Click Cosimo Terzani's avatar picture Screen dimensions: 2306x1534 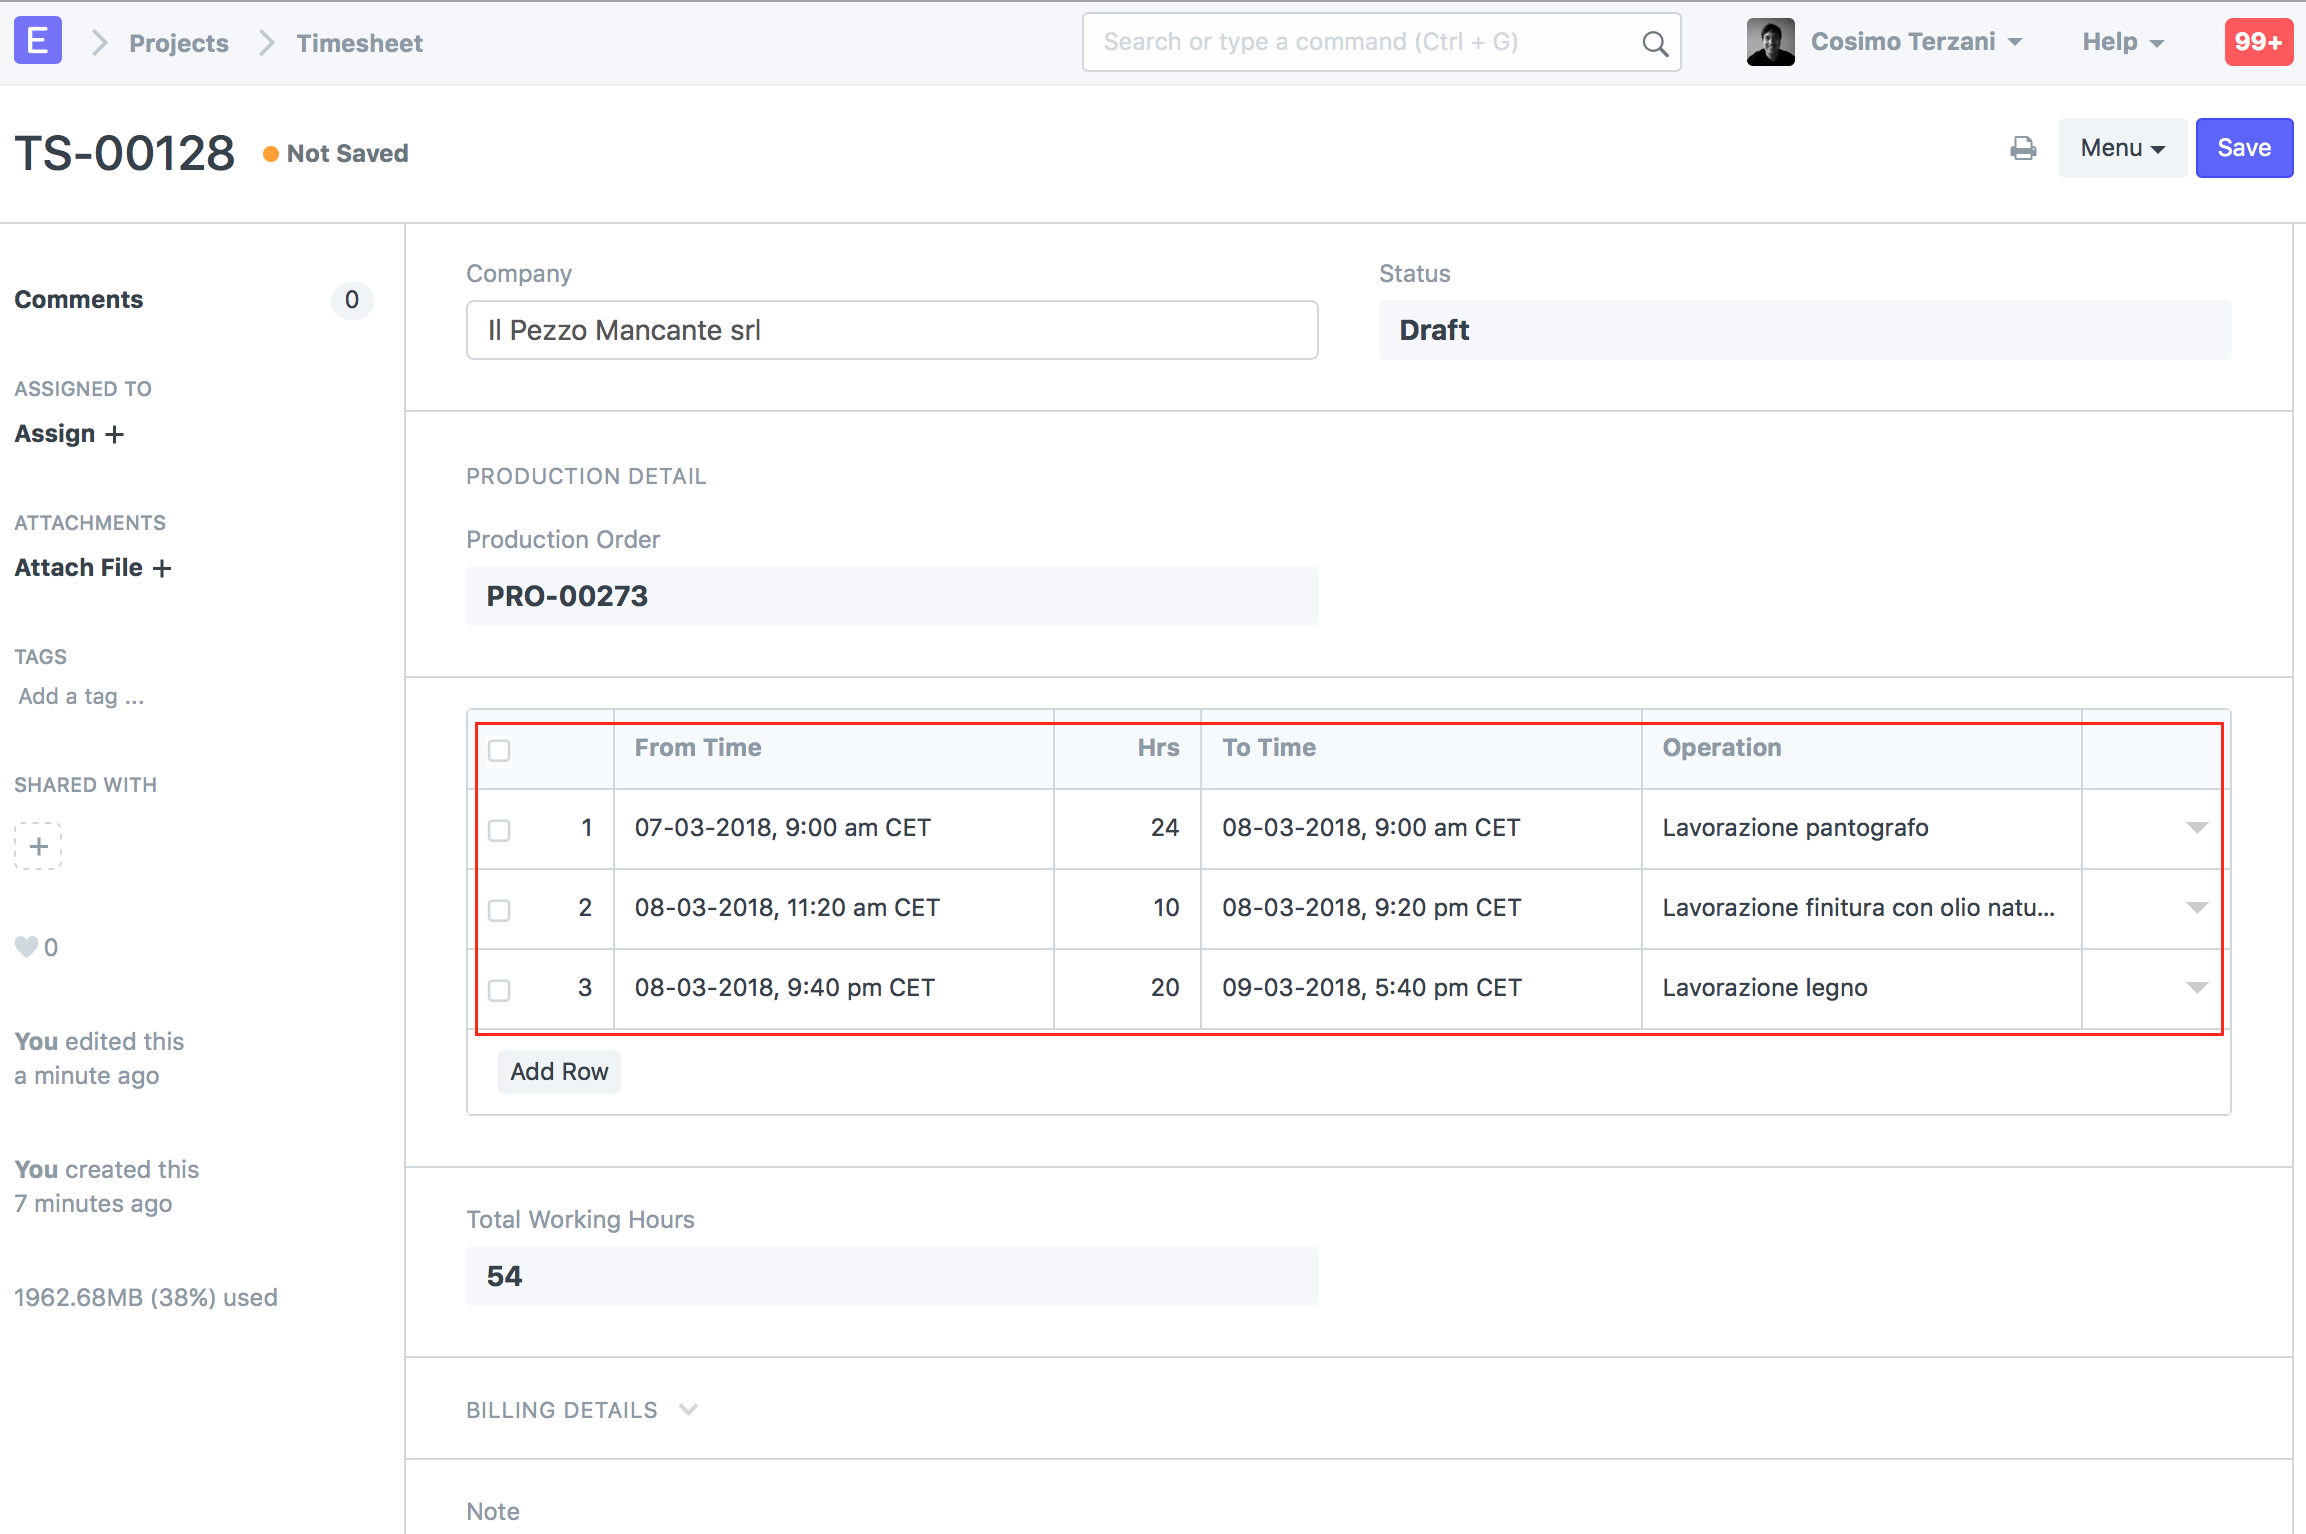(1770, 41)
